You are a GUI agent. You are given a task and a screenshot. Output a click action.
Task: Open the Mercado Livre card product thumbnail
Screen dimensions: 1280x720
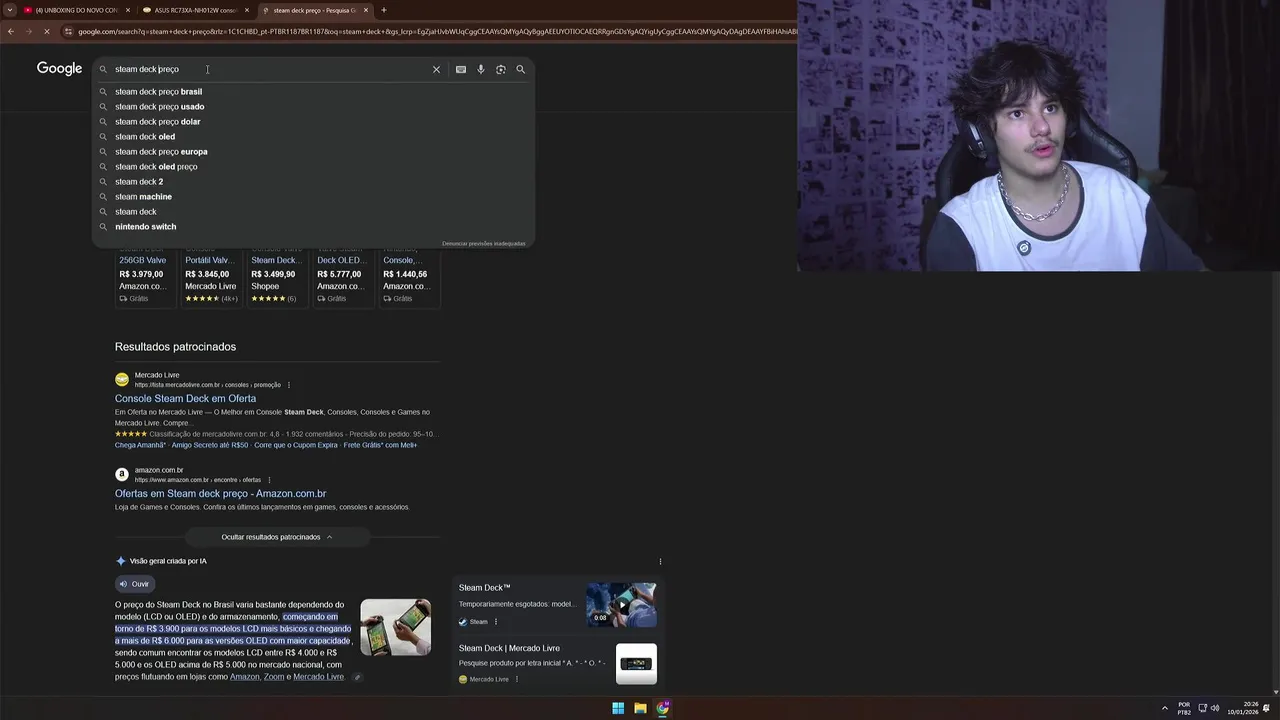coord(636,664)
